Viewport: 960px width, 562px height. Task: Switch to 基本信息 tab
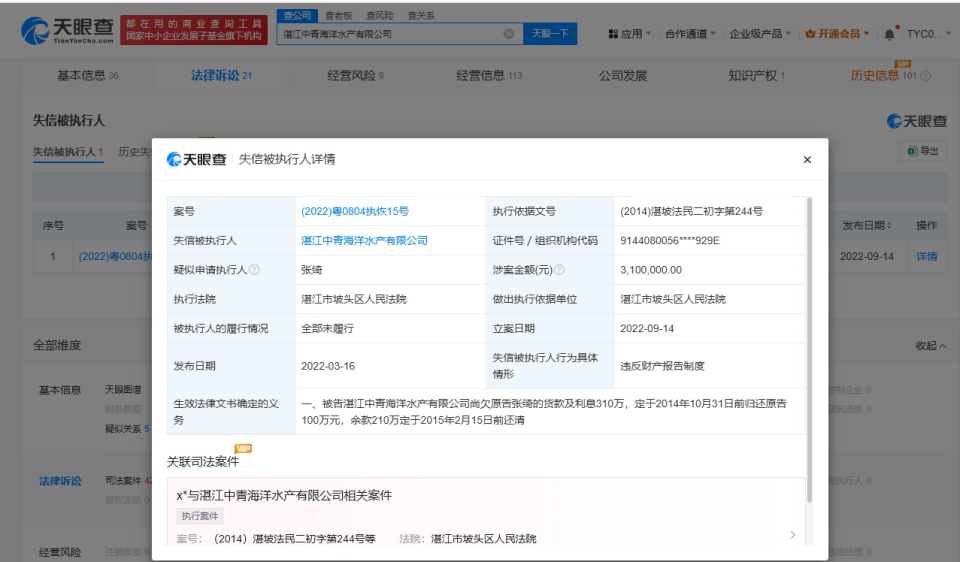tap(88, 76)
